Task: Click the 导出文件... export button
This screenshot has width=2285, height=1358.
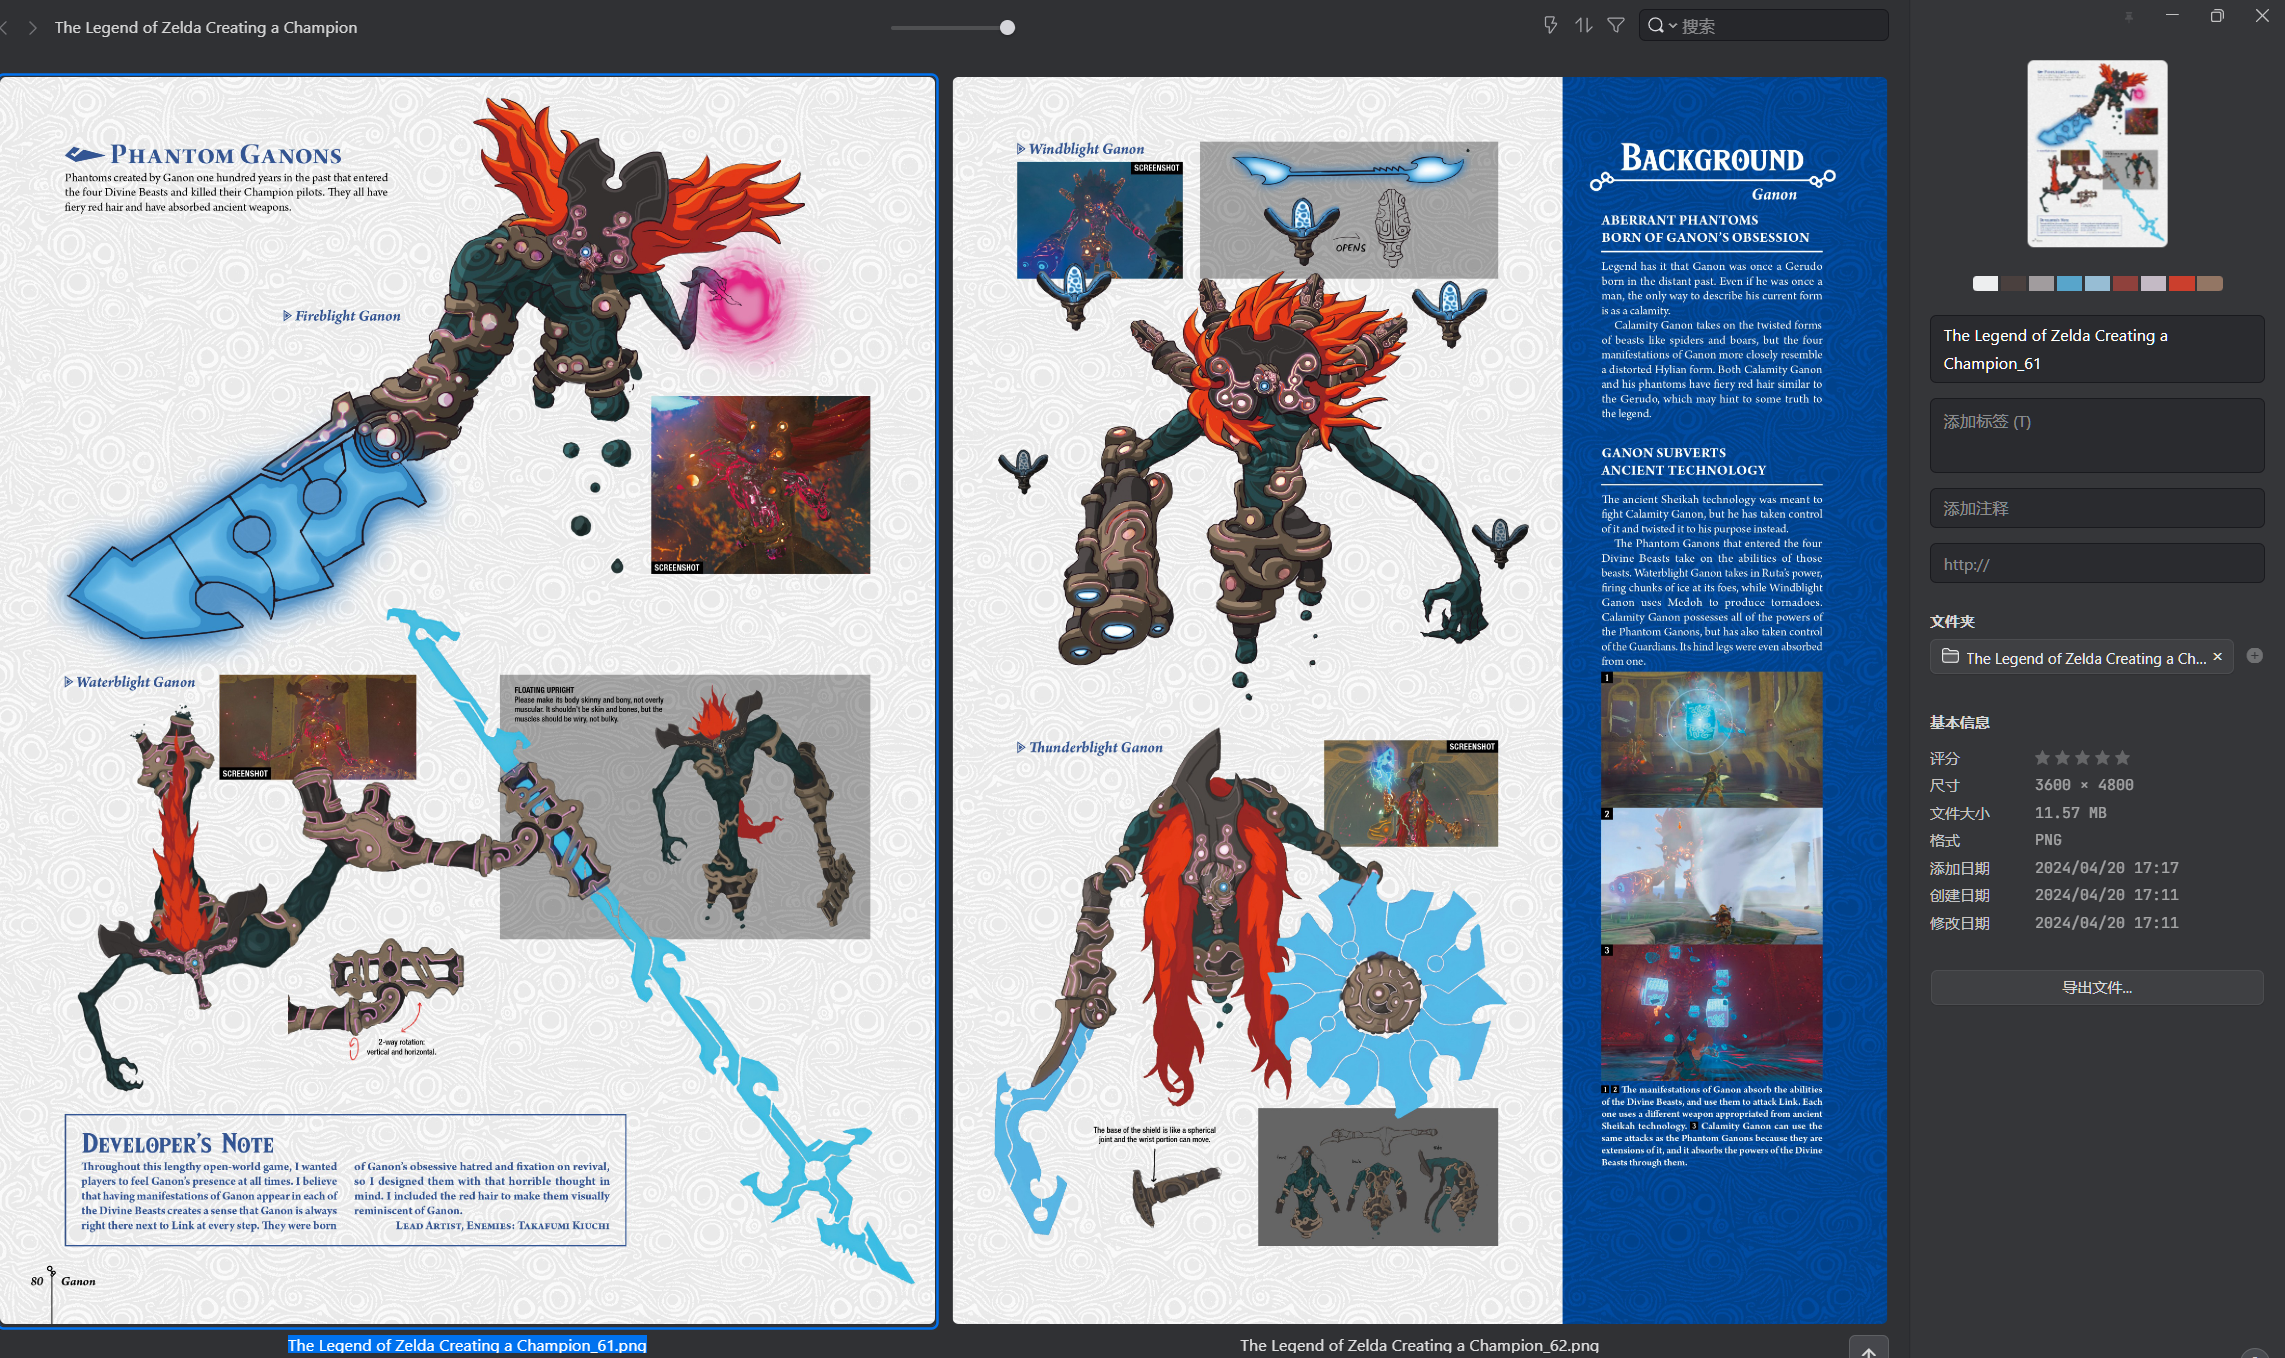Action: click(2096, 987)
